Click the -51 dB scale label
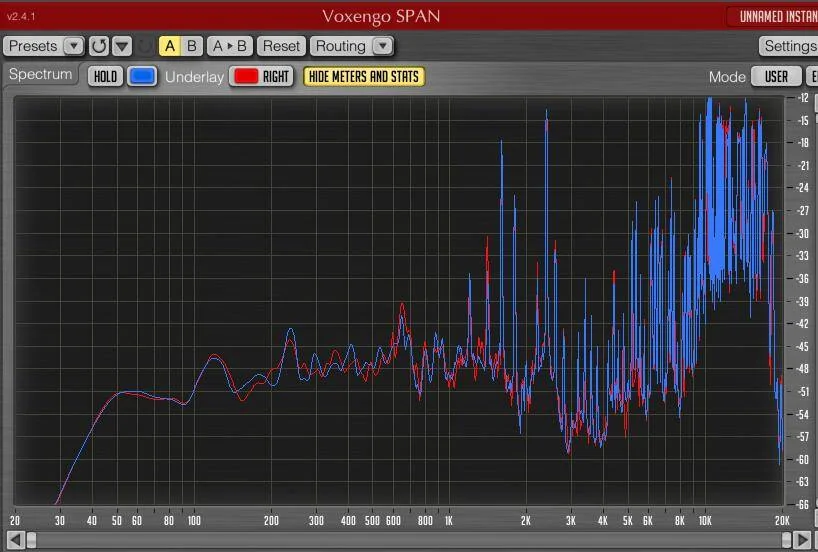The height and width of the screenshot is (552, 818). pyautogui.click(x=803, y=391)
